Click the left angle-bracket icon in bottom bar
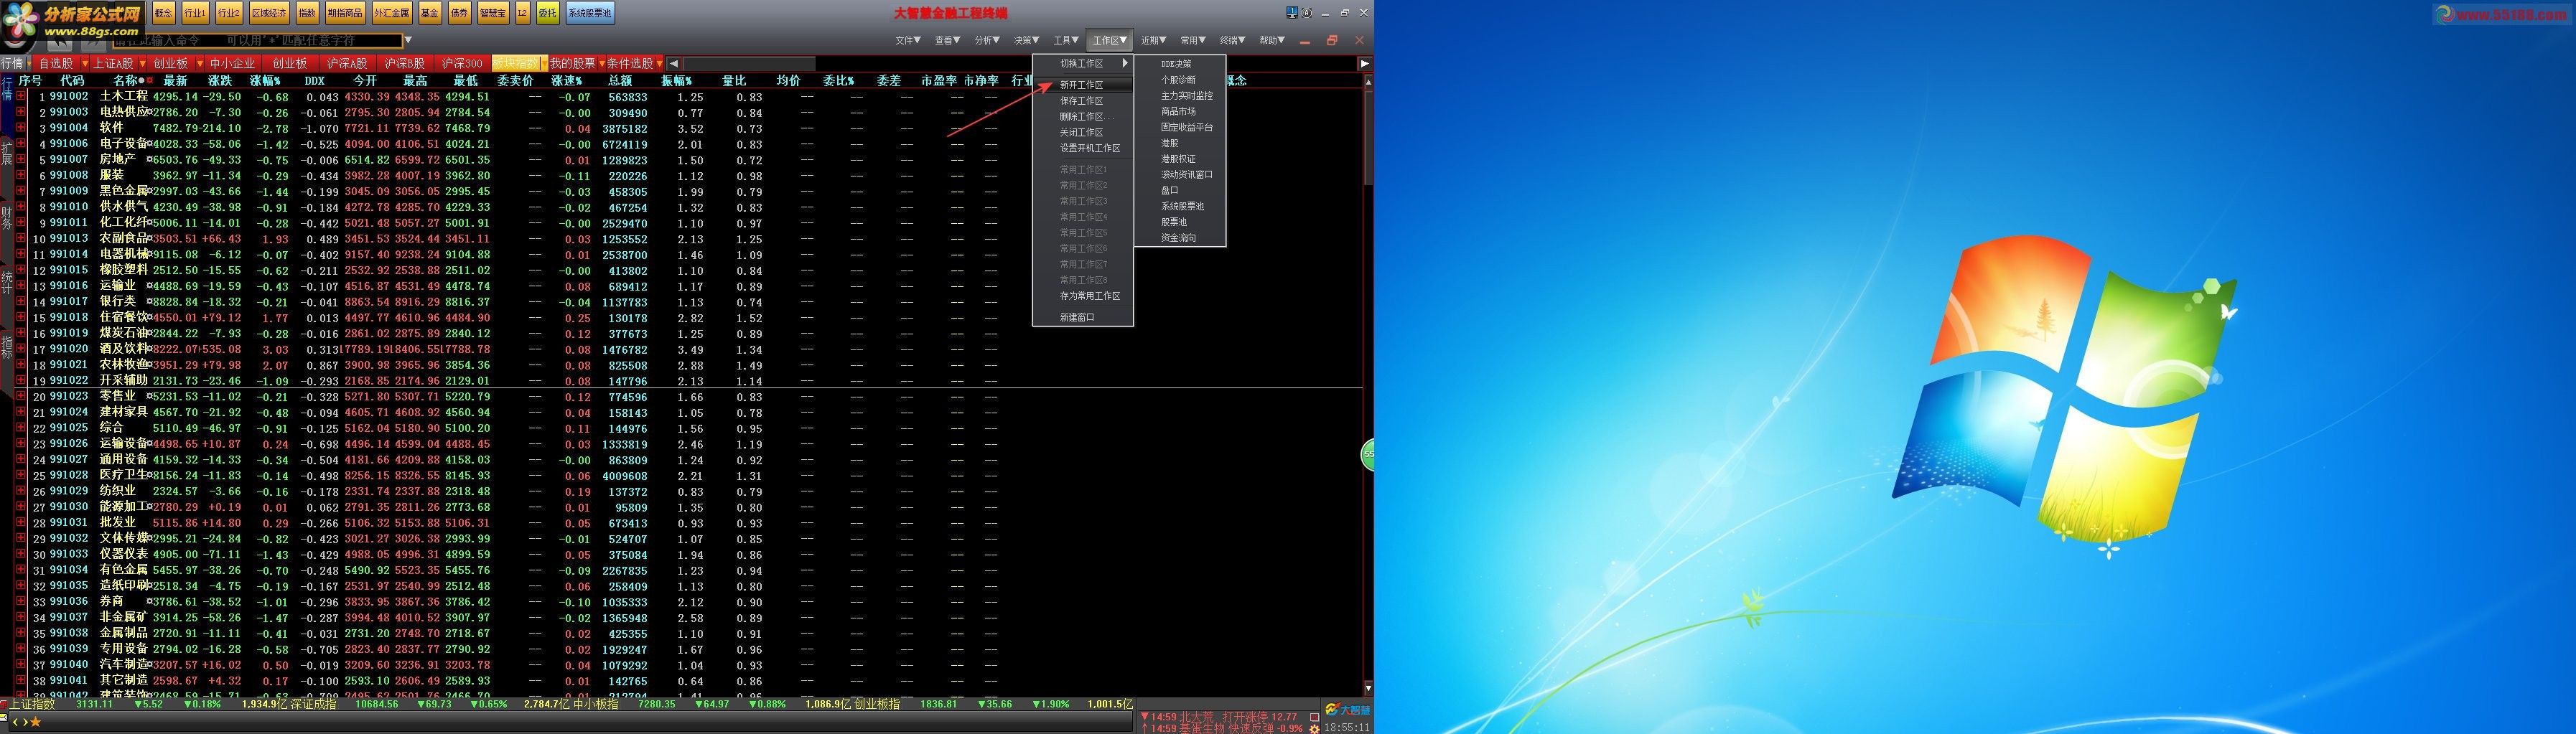 click(x=15, y=722)
